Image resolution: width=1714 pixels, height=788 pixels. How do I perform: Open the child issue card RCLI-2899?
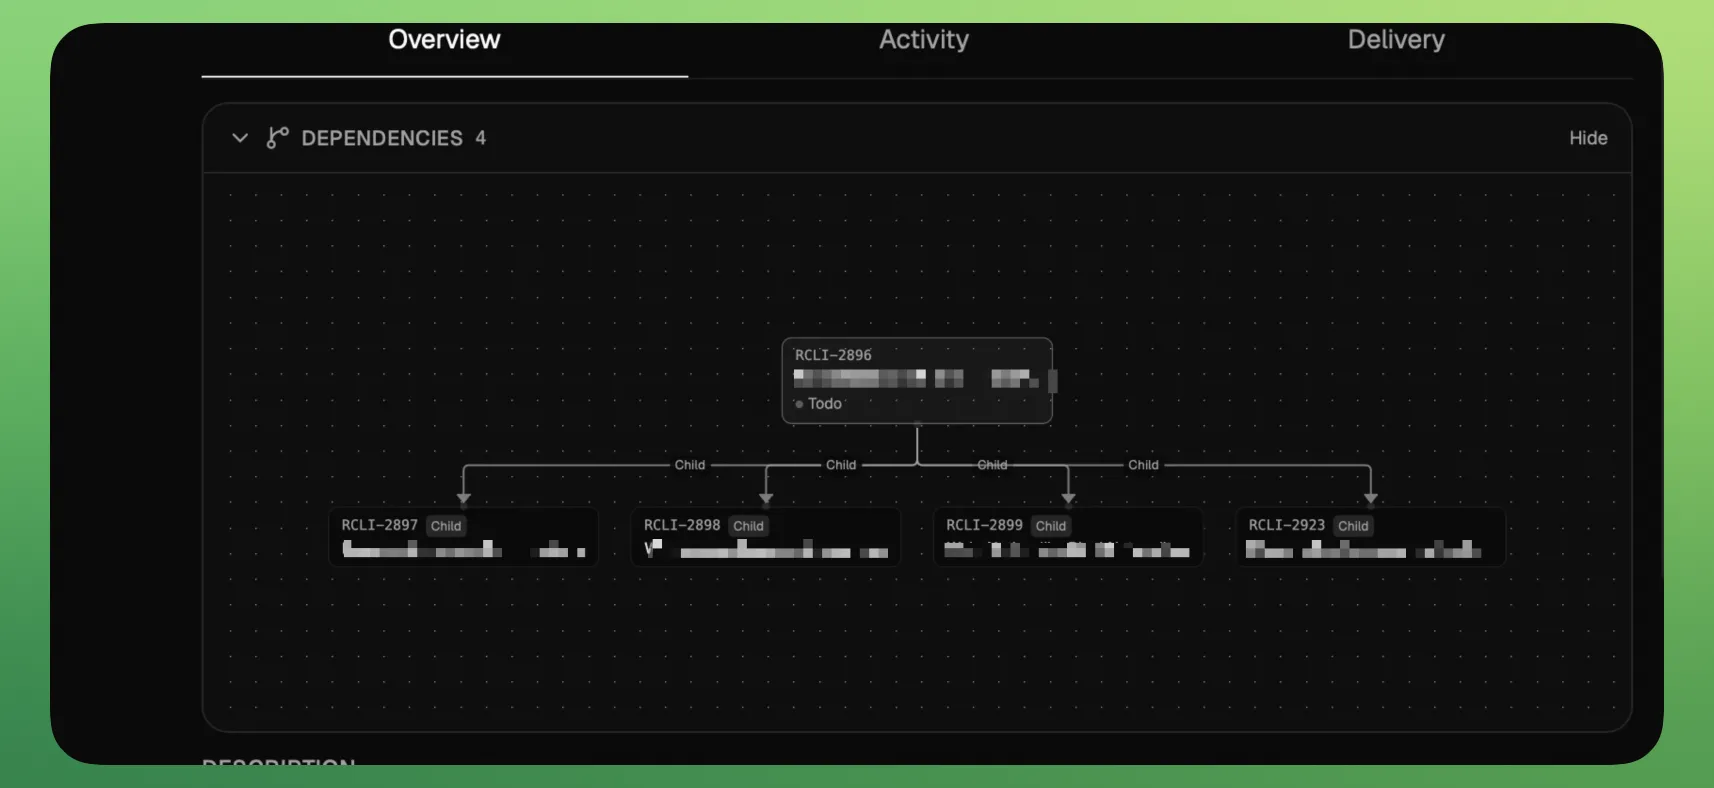point(1068,537)
